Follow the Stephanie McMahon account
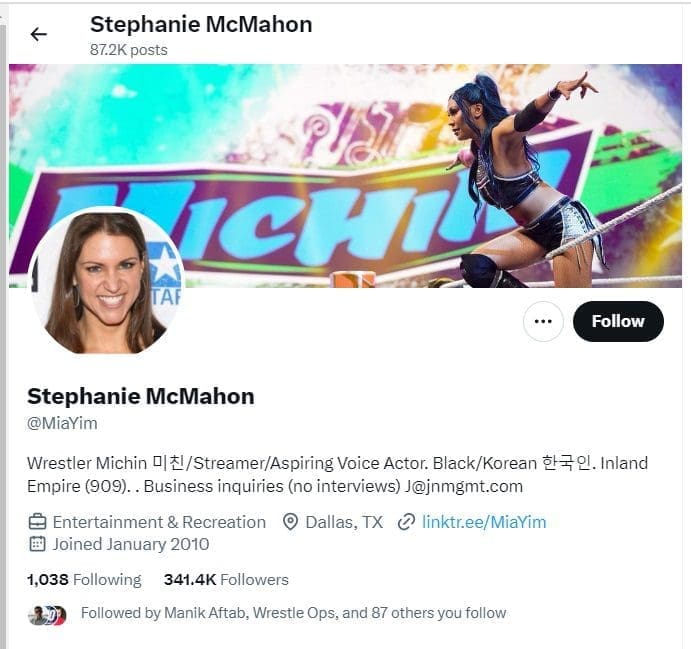This screenshot has height=649, width=691. tap(618, 322)
